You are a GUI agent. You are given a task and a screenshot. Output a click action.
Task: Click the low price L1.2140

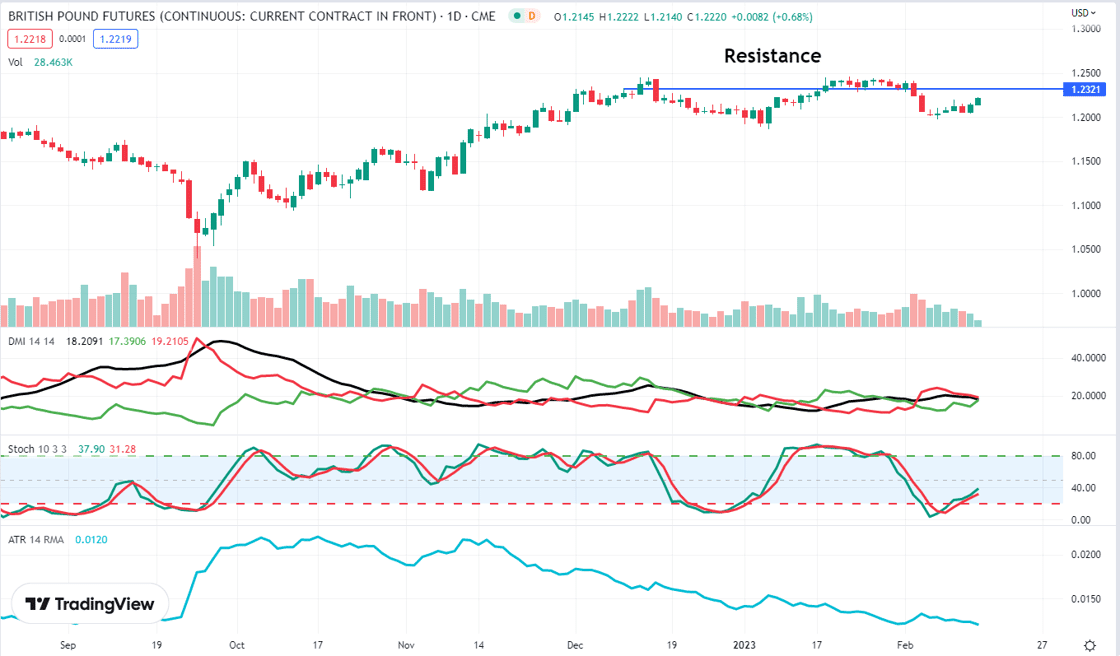pyautogui.click(x=663, y=16)
